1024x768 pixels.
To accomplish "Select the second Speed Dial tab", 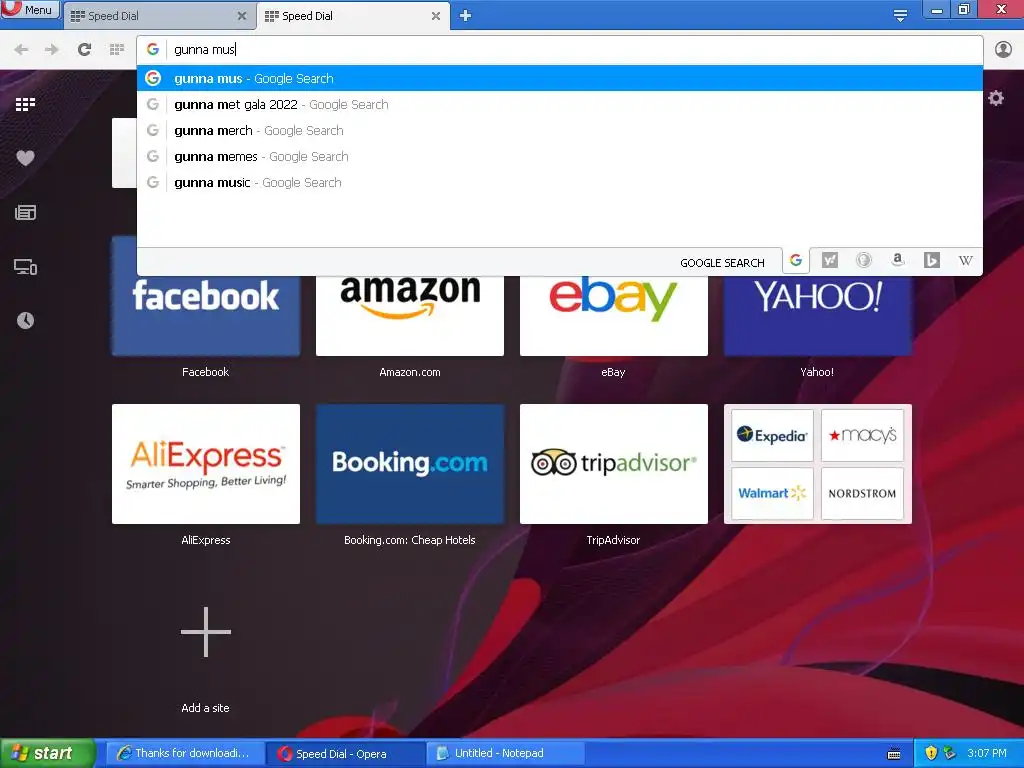I will [x=353, y=16].
